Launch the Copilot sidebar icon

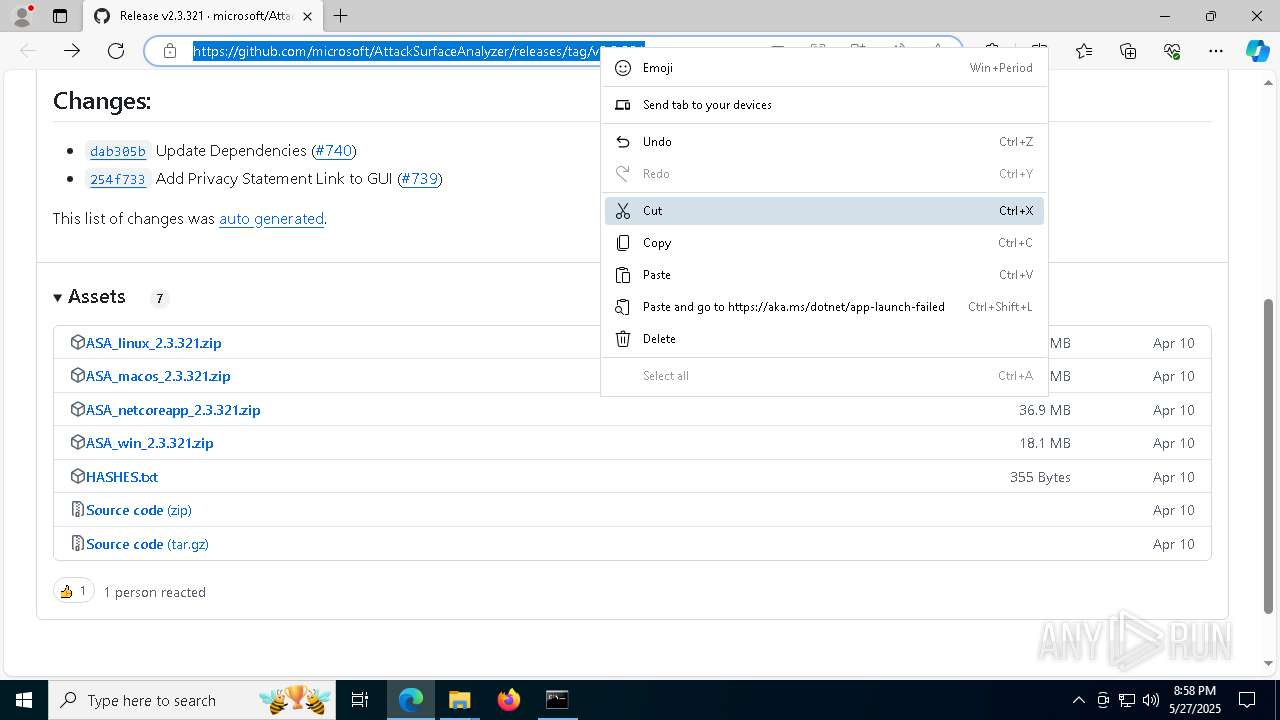point(1257,51)
